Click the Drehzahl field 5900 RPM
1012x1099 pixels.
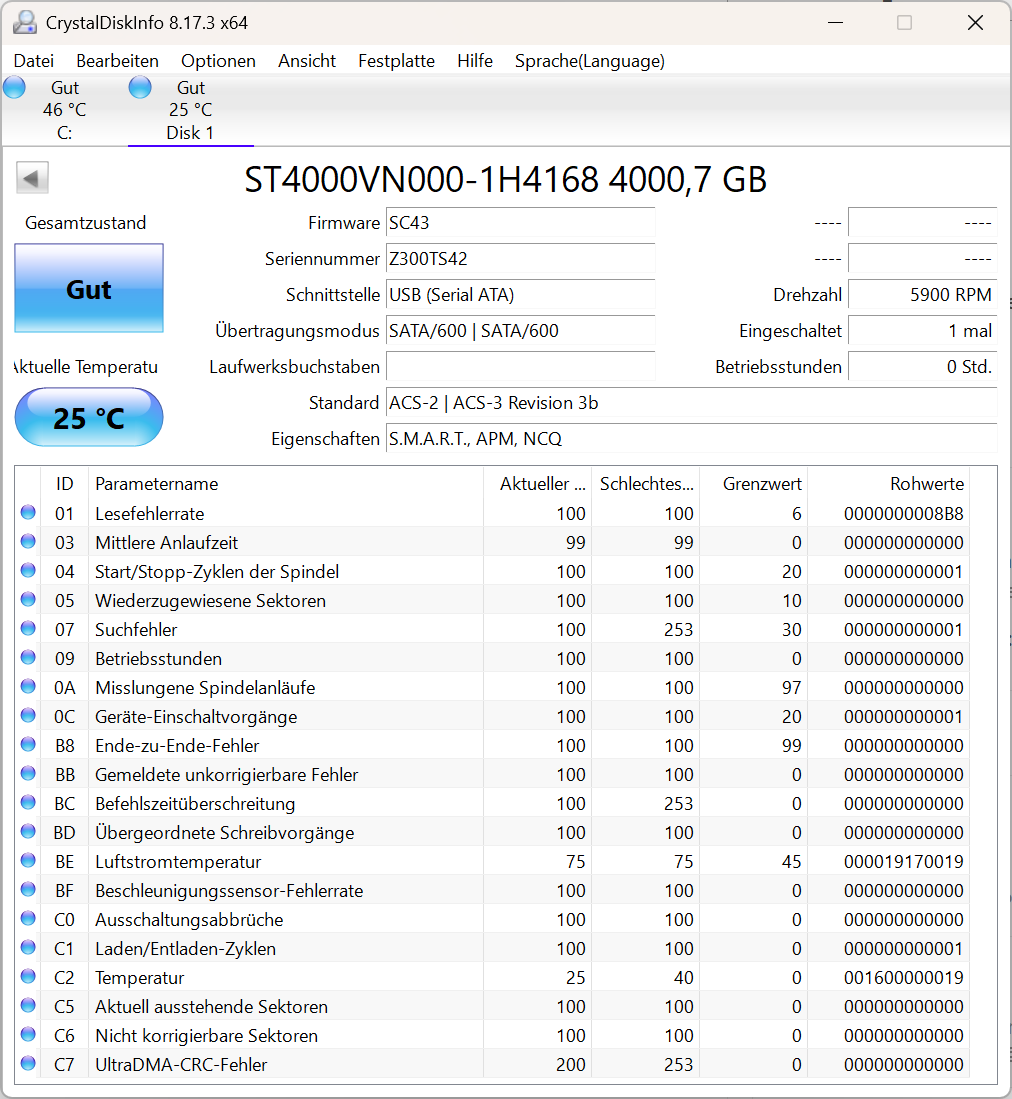[922, 295]
